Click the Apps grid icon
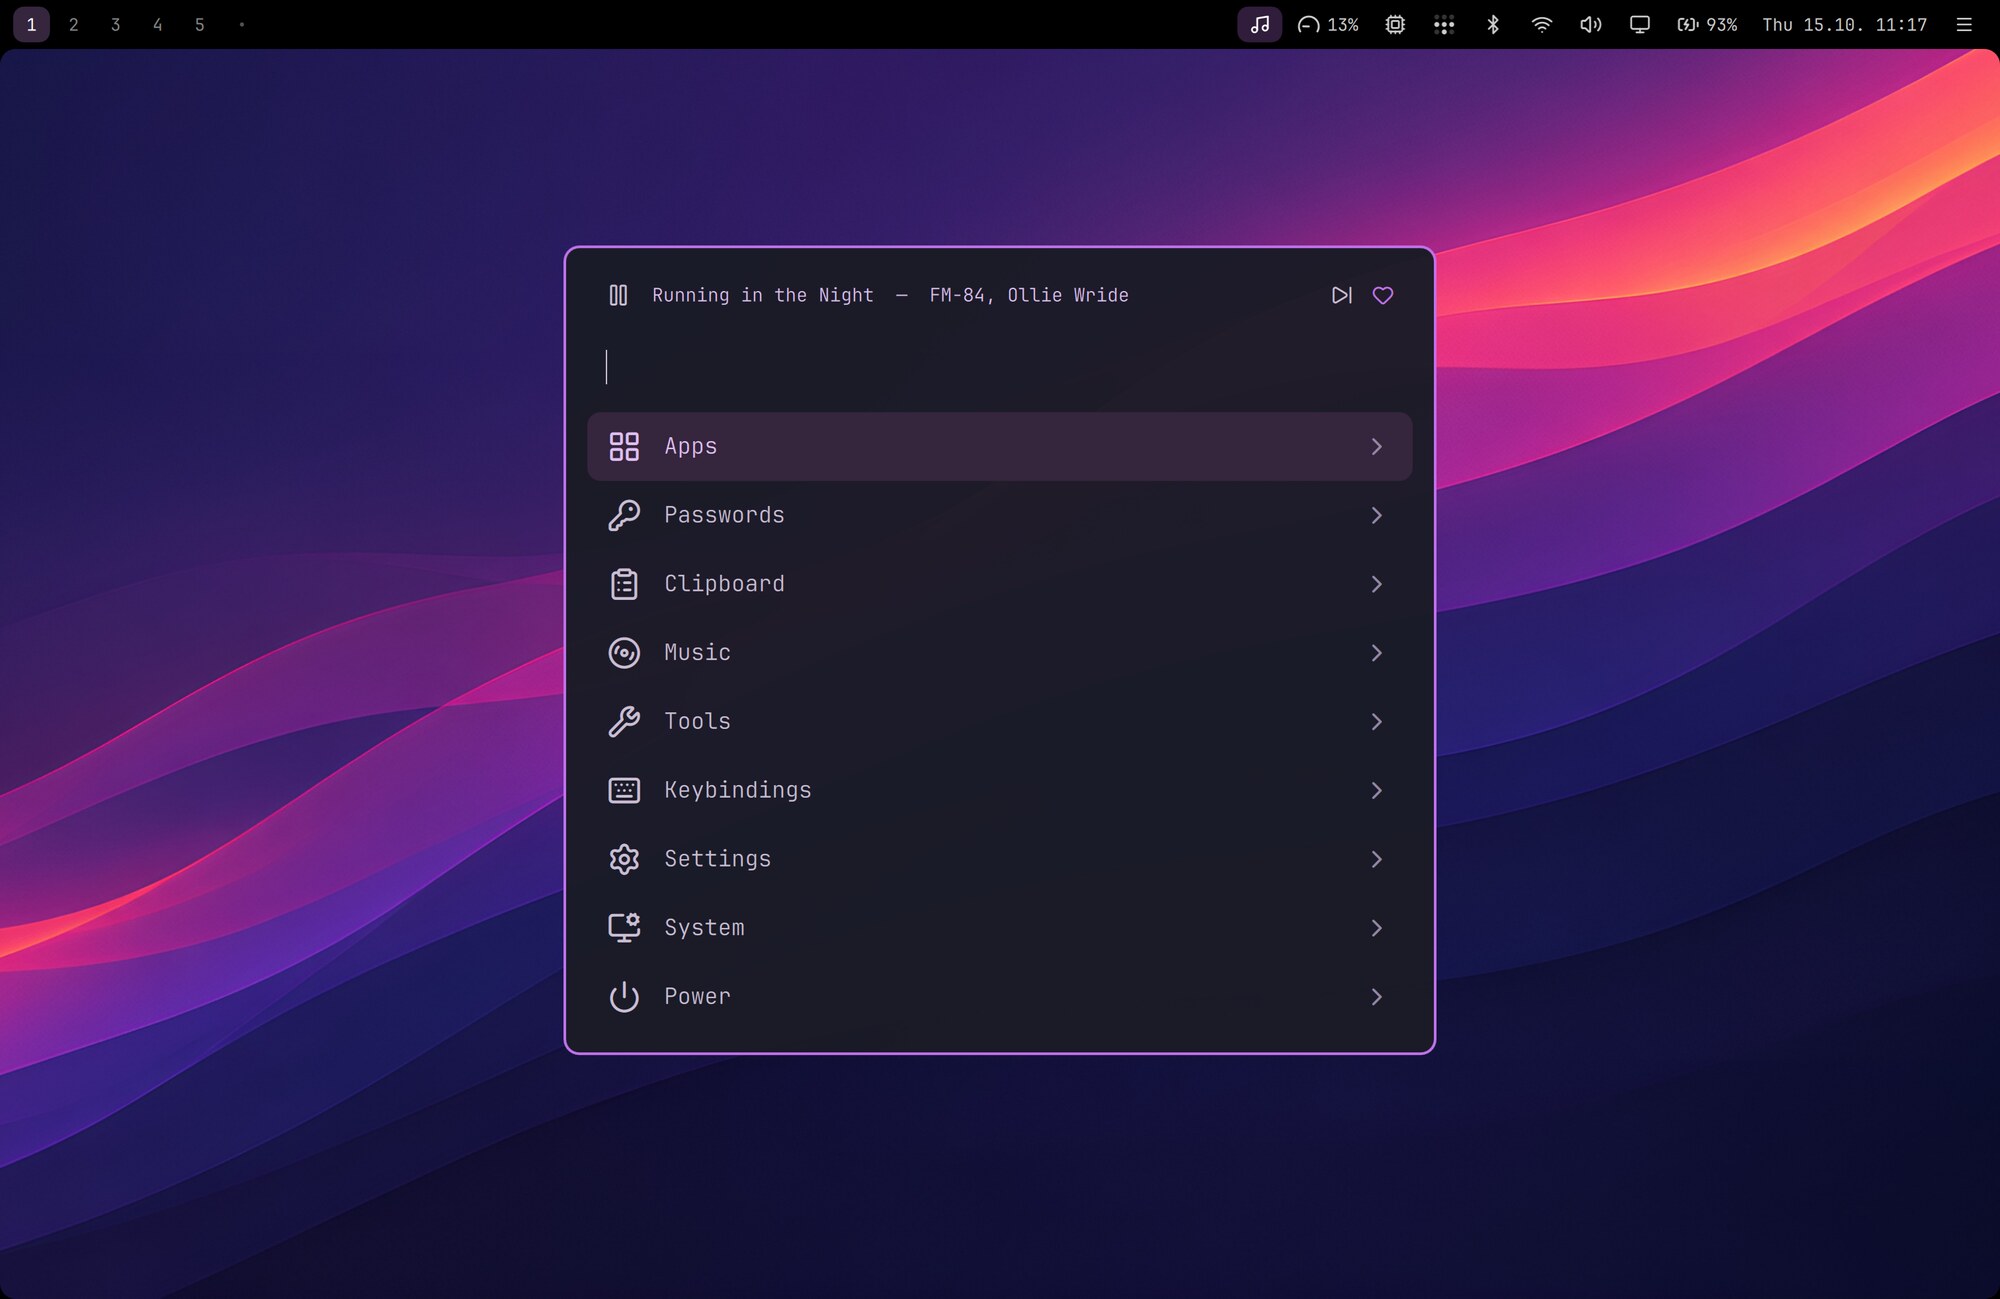 [x=624, y=446]
